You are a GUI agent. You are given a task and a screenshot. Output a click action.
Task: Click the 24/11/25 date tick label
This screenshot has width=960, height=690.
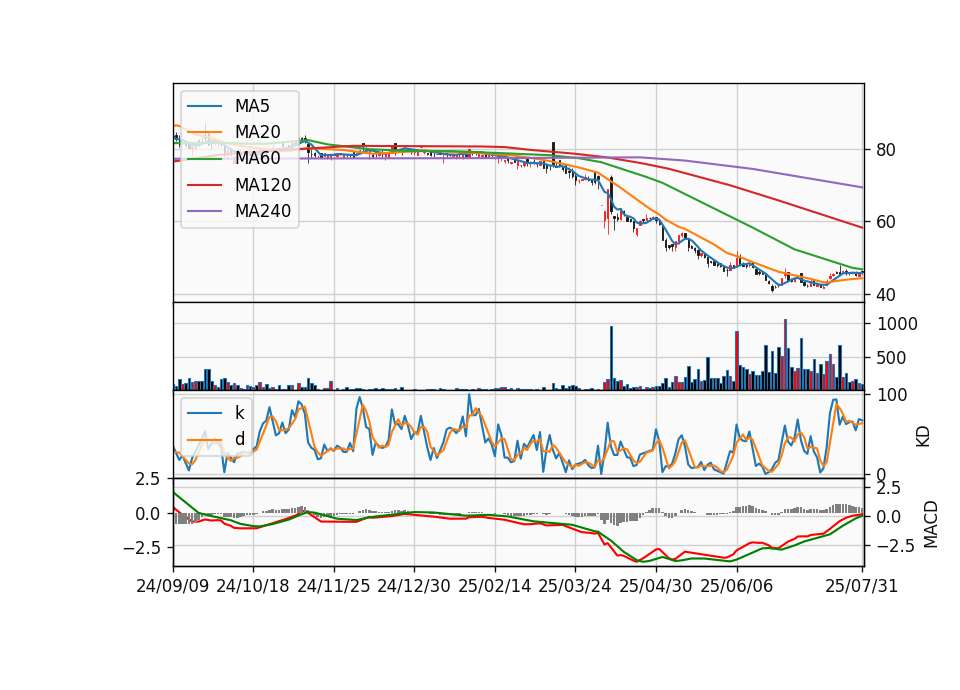click(334, 586)
